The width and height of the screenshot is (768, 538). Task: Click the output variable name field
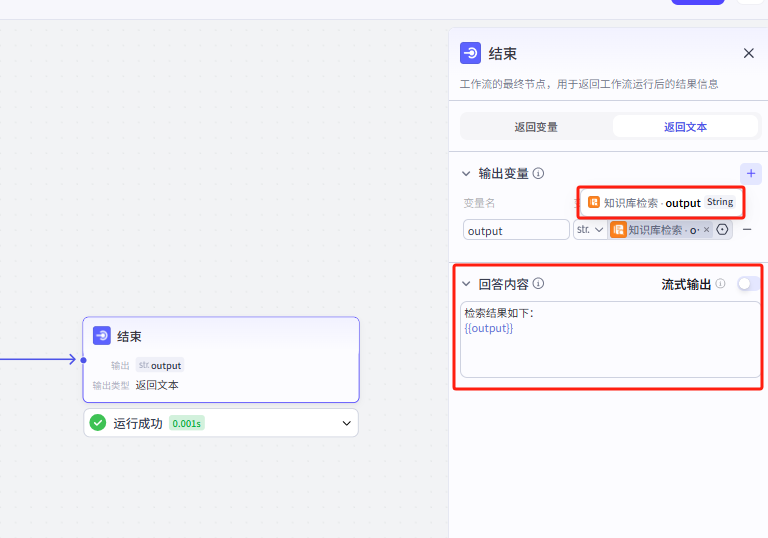pyautogui.click(x=516, y=230)
